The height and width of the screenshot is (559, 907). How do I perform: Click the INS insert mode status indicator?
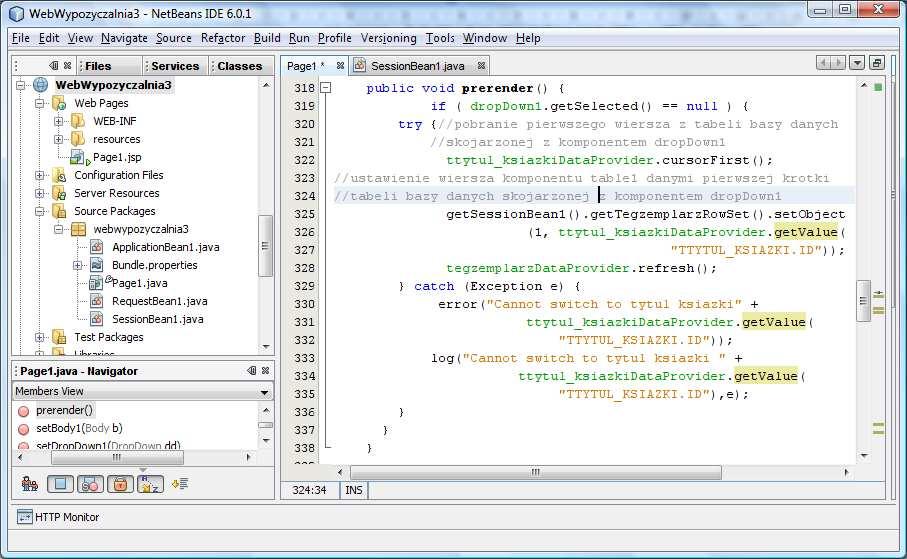(x=353, y=490)
